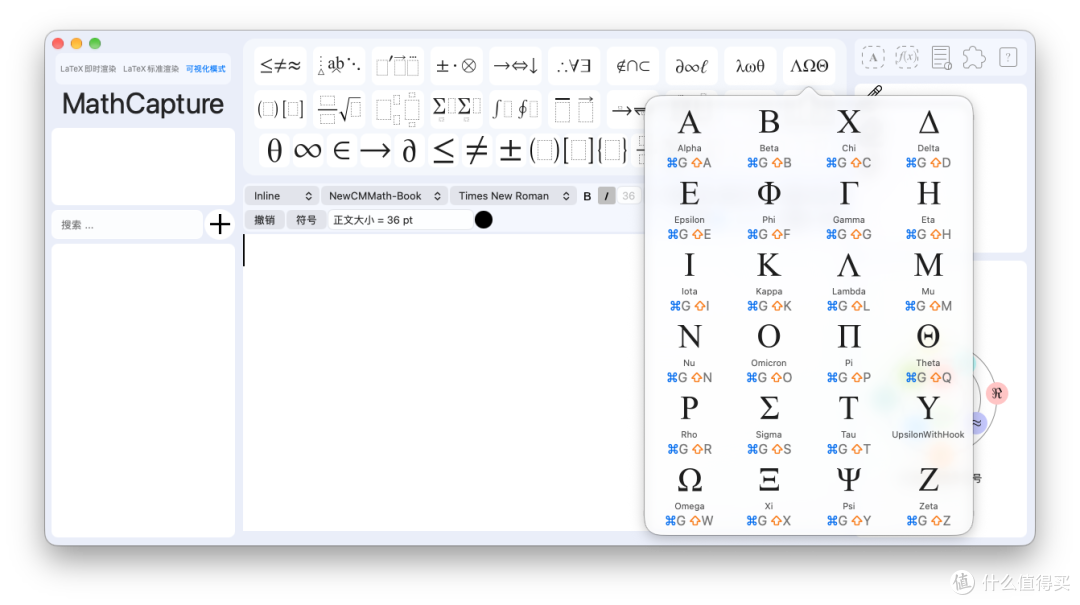Open the set theory palette ∉∩⊂
Image resolution: width=1080 pixels, height=605 pixels.
pyautogui.click(x=632, y=65)
